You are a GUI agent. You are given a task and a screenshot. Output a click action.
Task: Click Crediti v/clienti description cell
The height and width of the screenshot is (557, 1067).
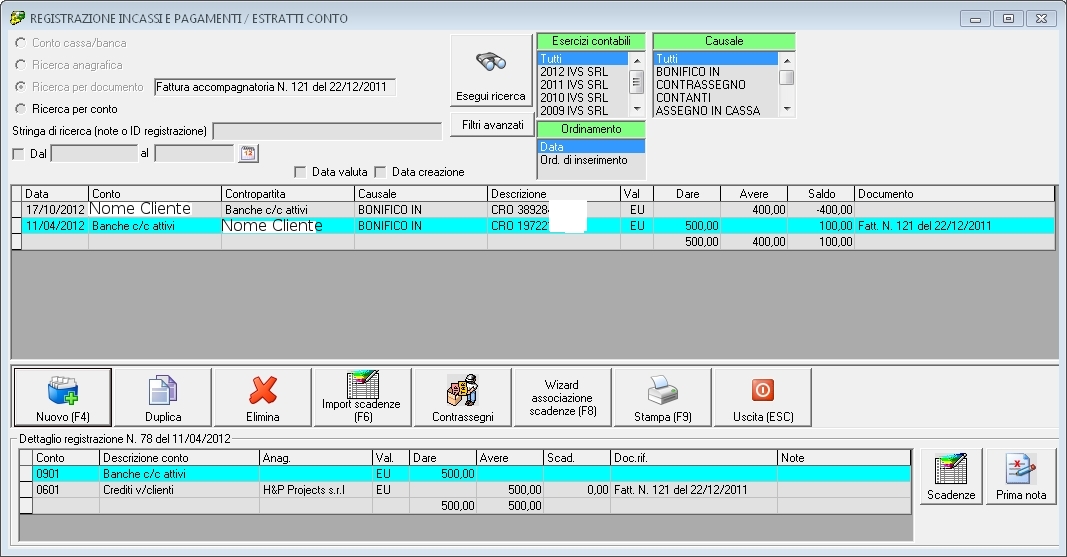[180, 490]
